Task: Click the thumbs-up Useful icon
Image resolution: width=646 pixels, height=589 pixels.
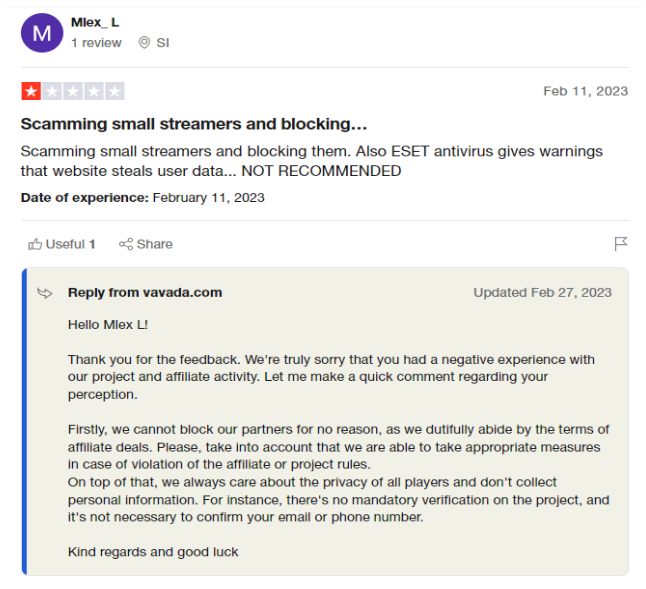Action: (x=35, y=244)
